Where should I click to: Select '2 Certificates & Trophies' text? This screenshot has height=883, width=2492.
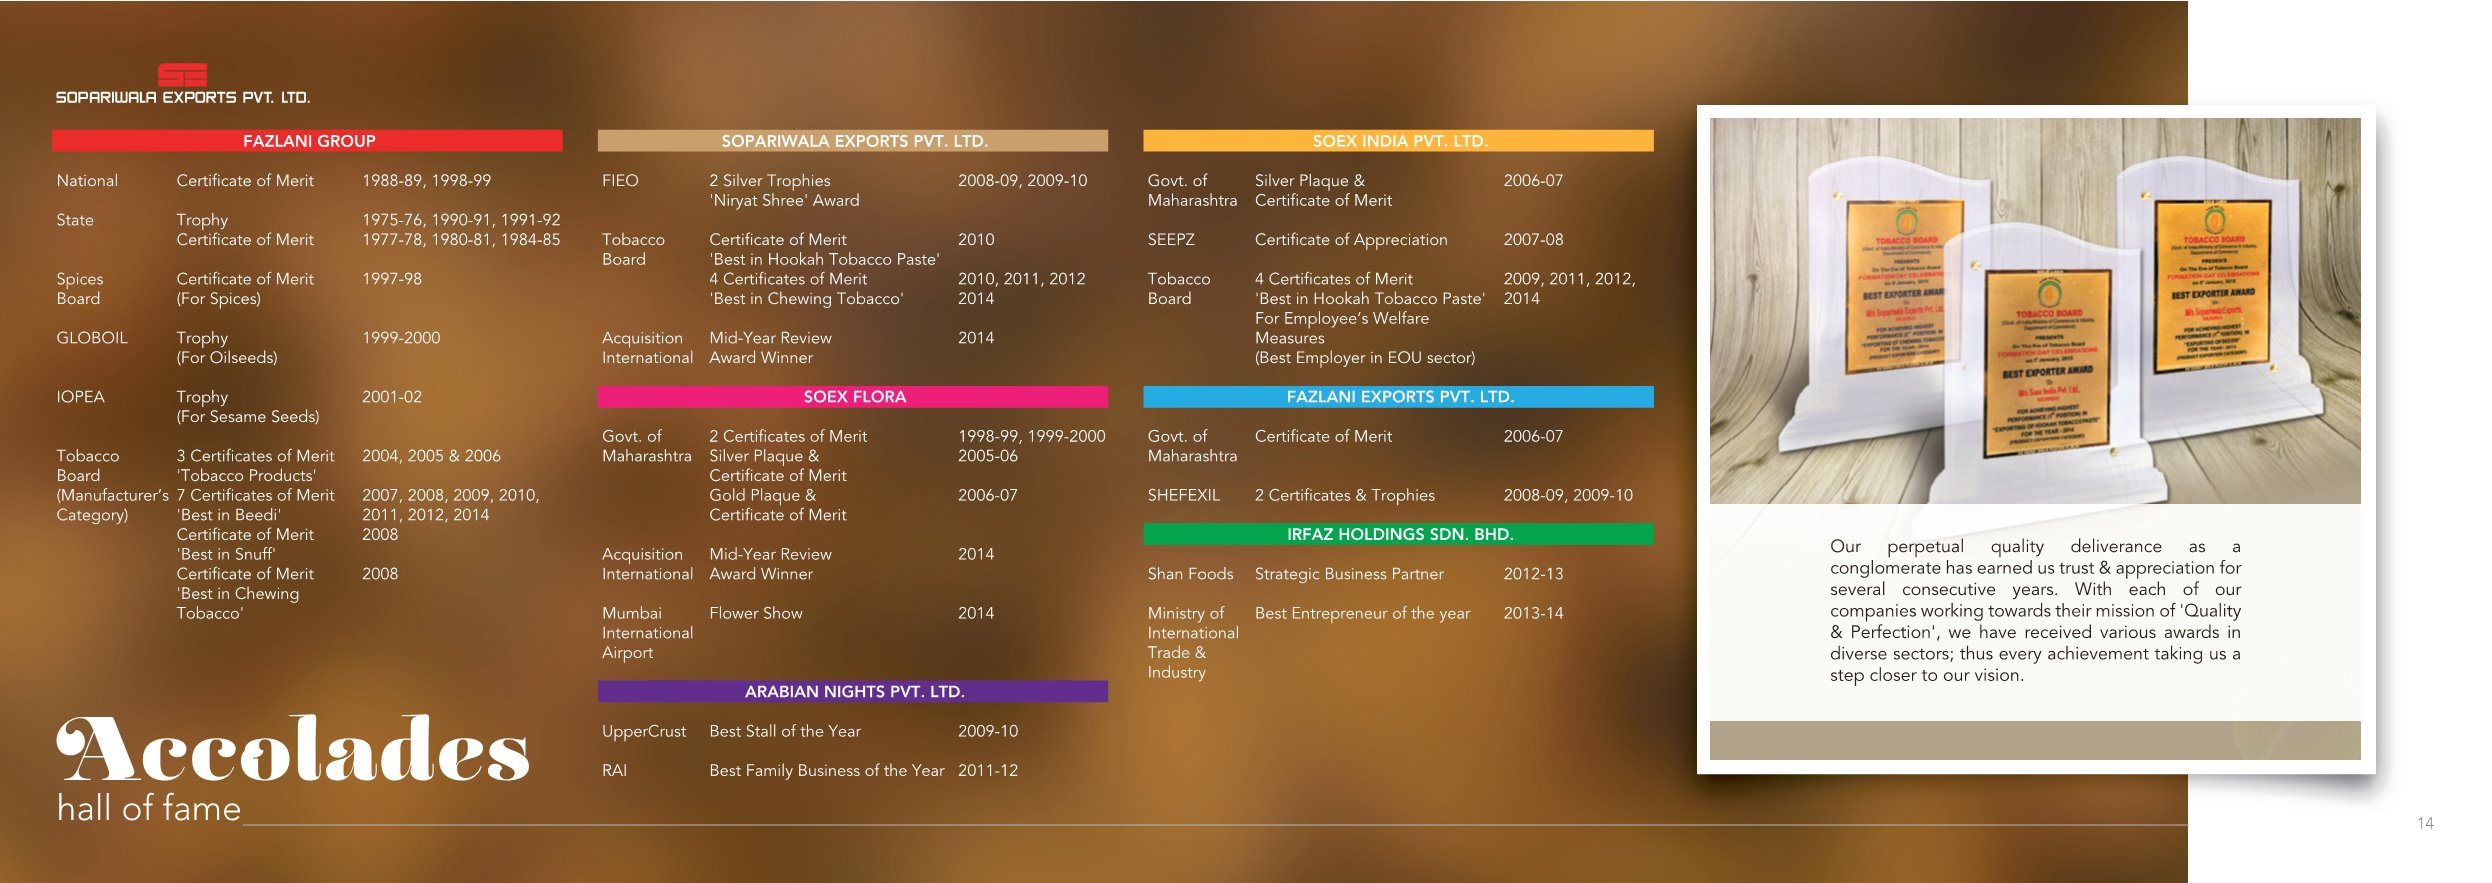(x=1344, y=495)
